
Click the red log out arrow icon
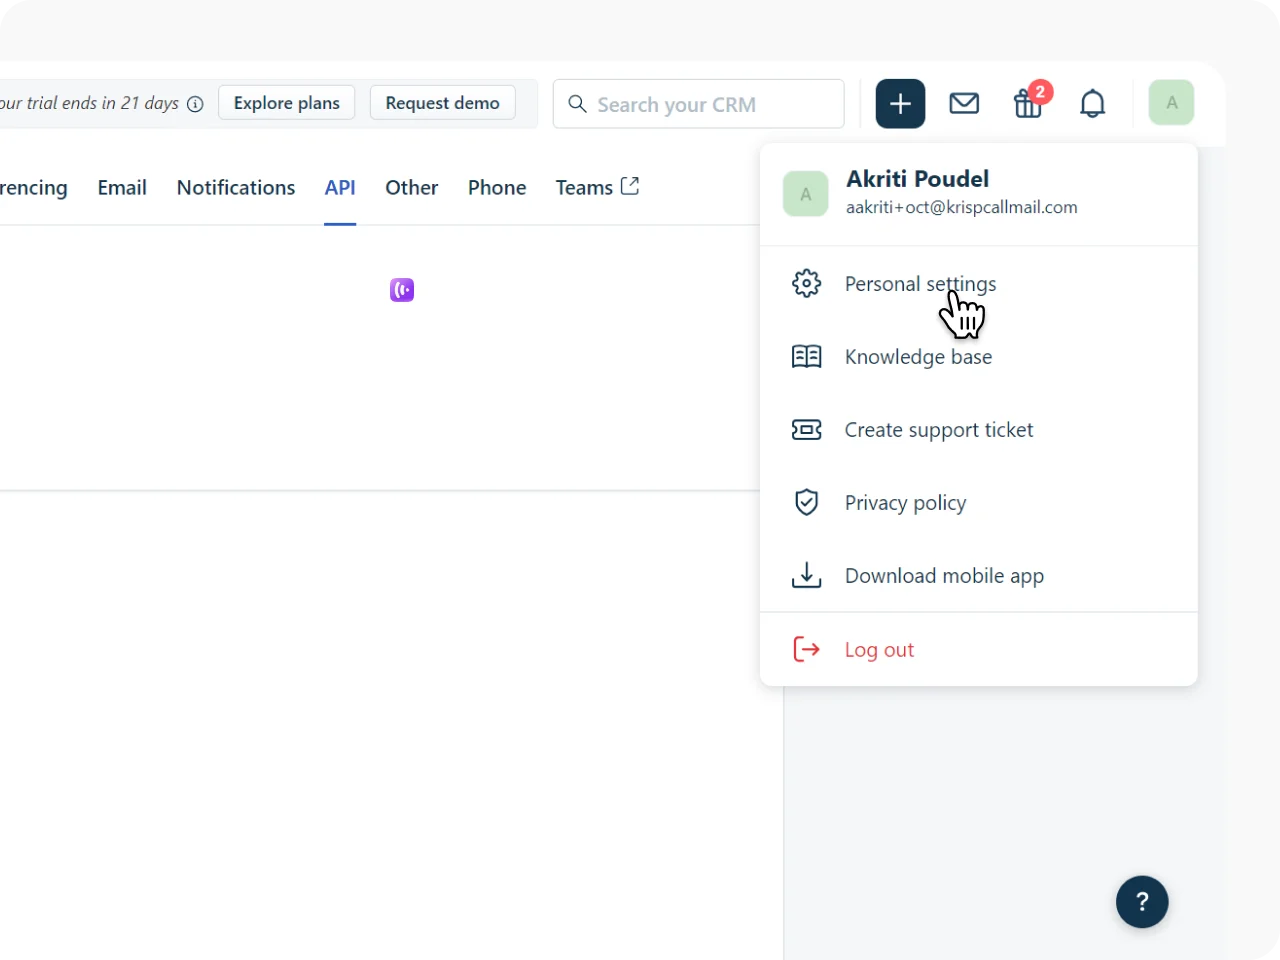(806, 649)
